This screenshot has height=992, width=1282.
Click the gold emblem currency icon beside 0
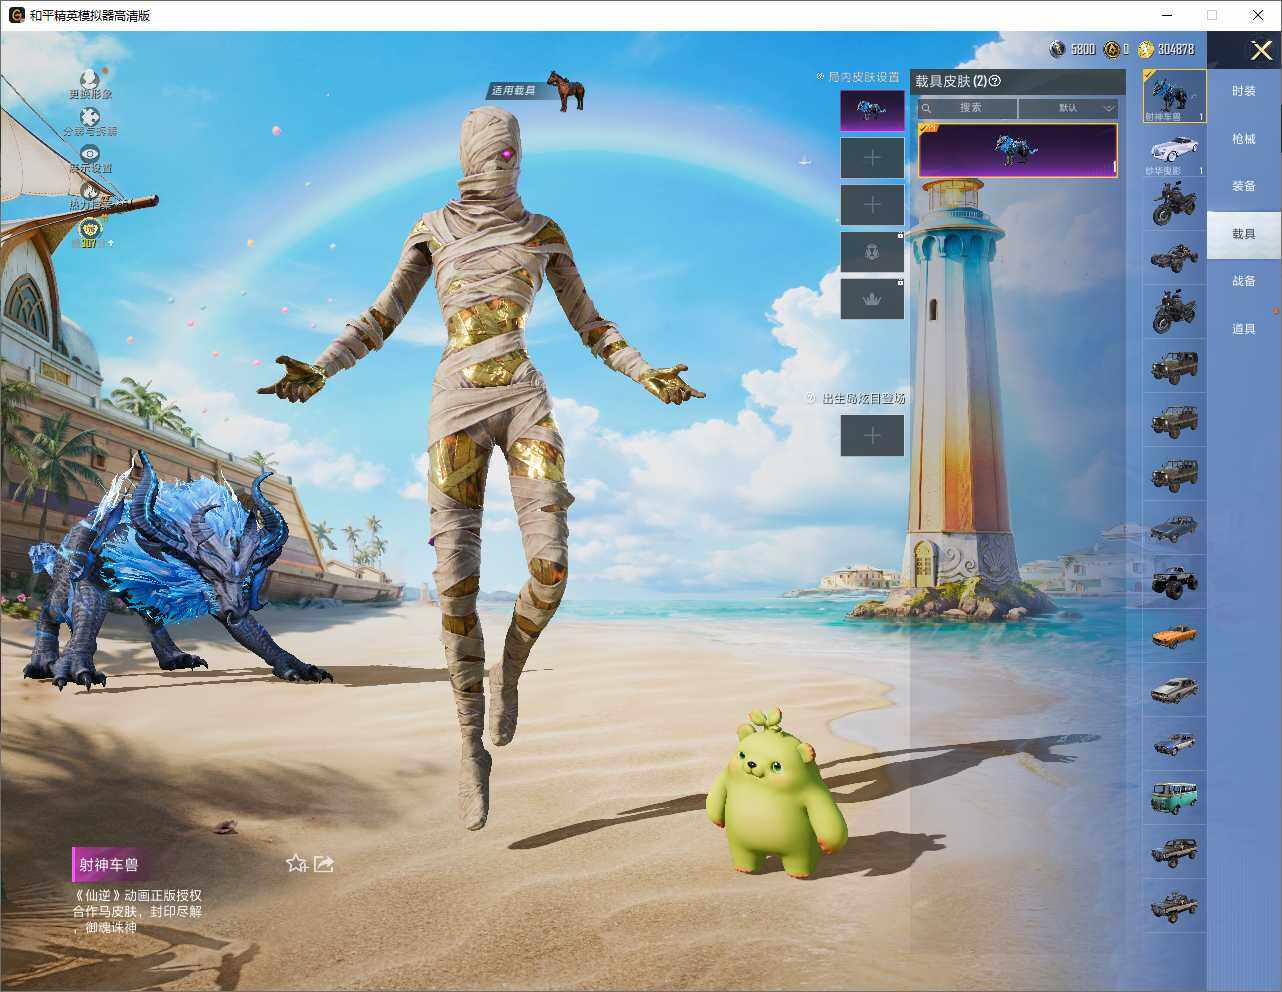tap(1110, 49)
